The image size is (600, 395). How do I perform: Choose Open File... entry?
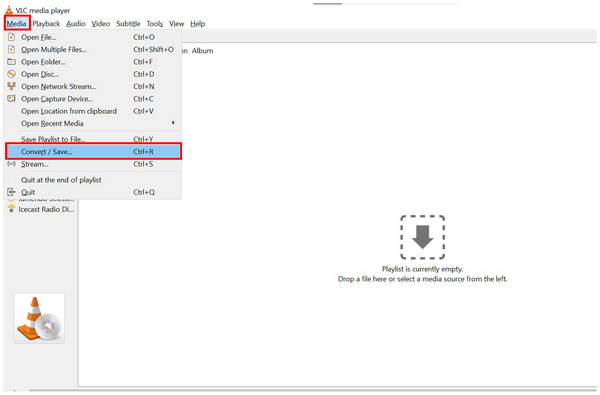(x=93, y=37)
